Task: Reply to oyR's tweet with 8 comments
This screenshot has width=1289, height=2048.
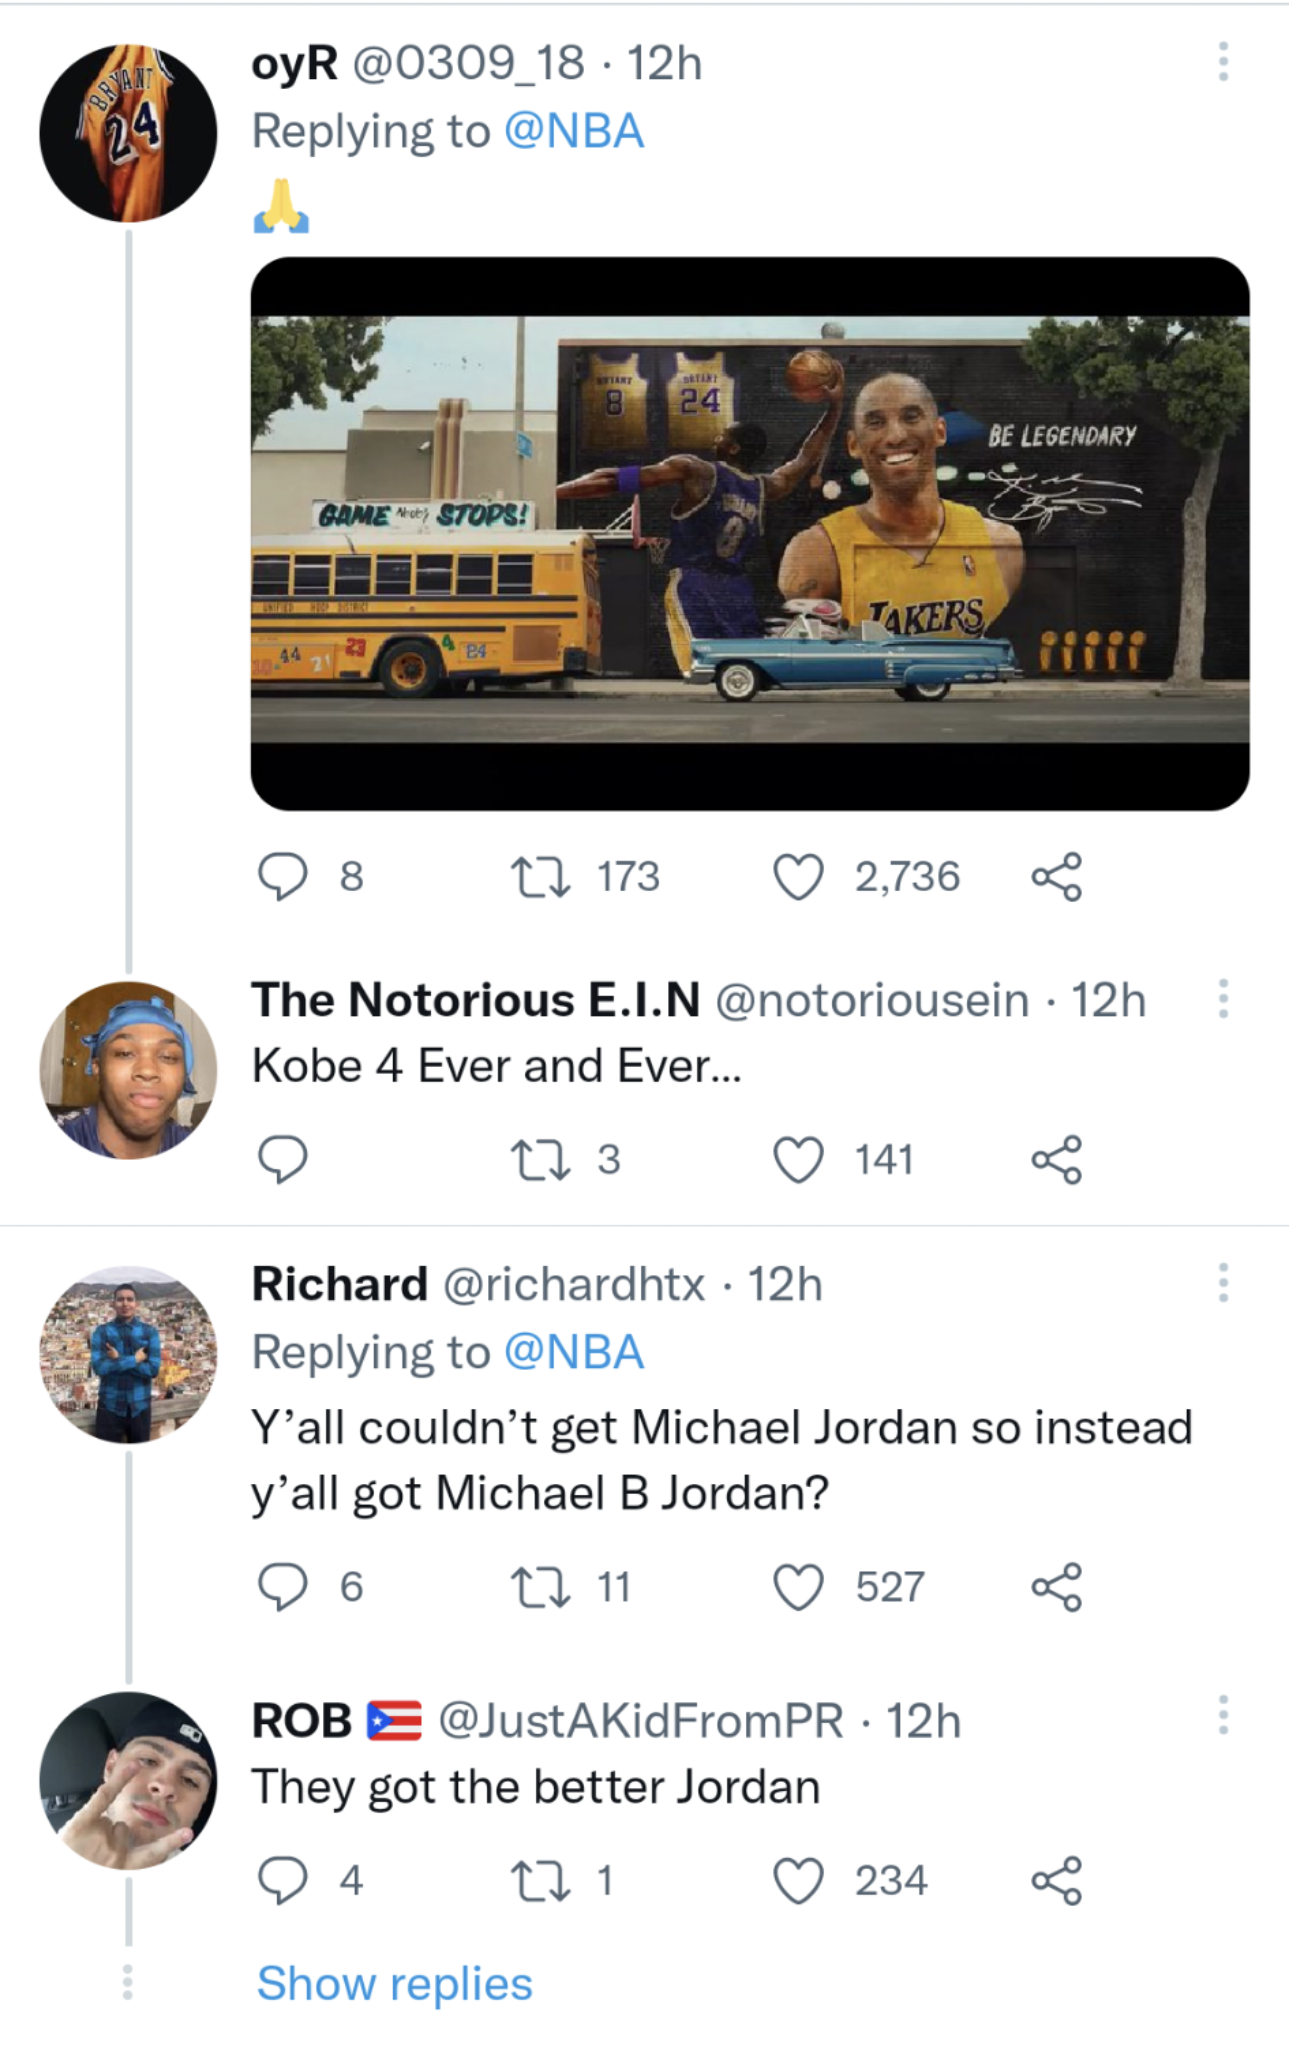Action: pyautogui.click(x=282, y=877)
